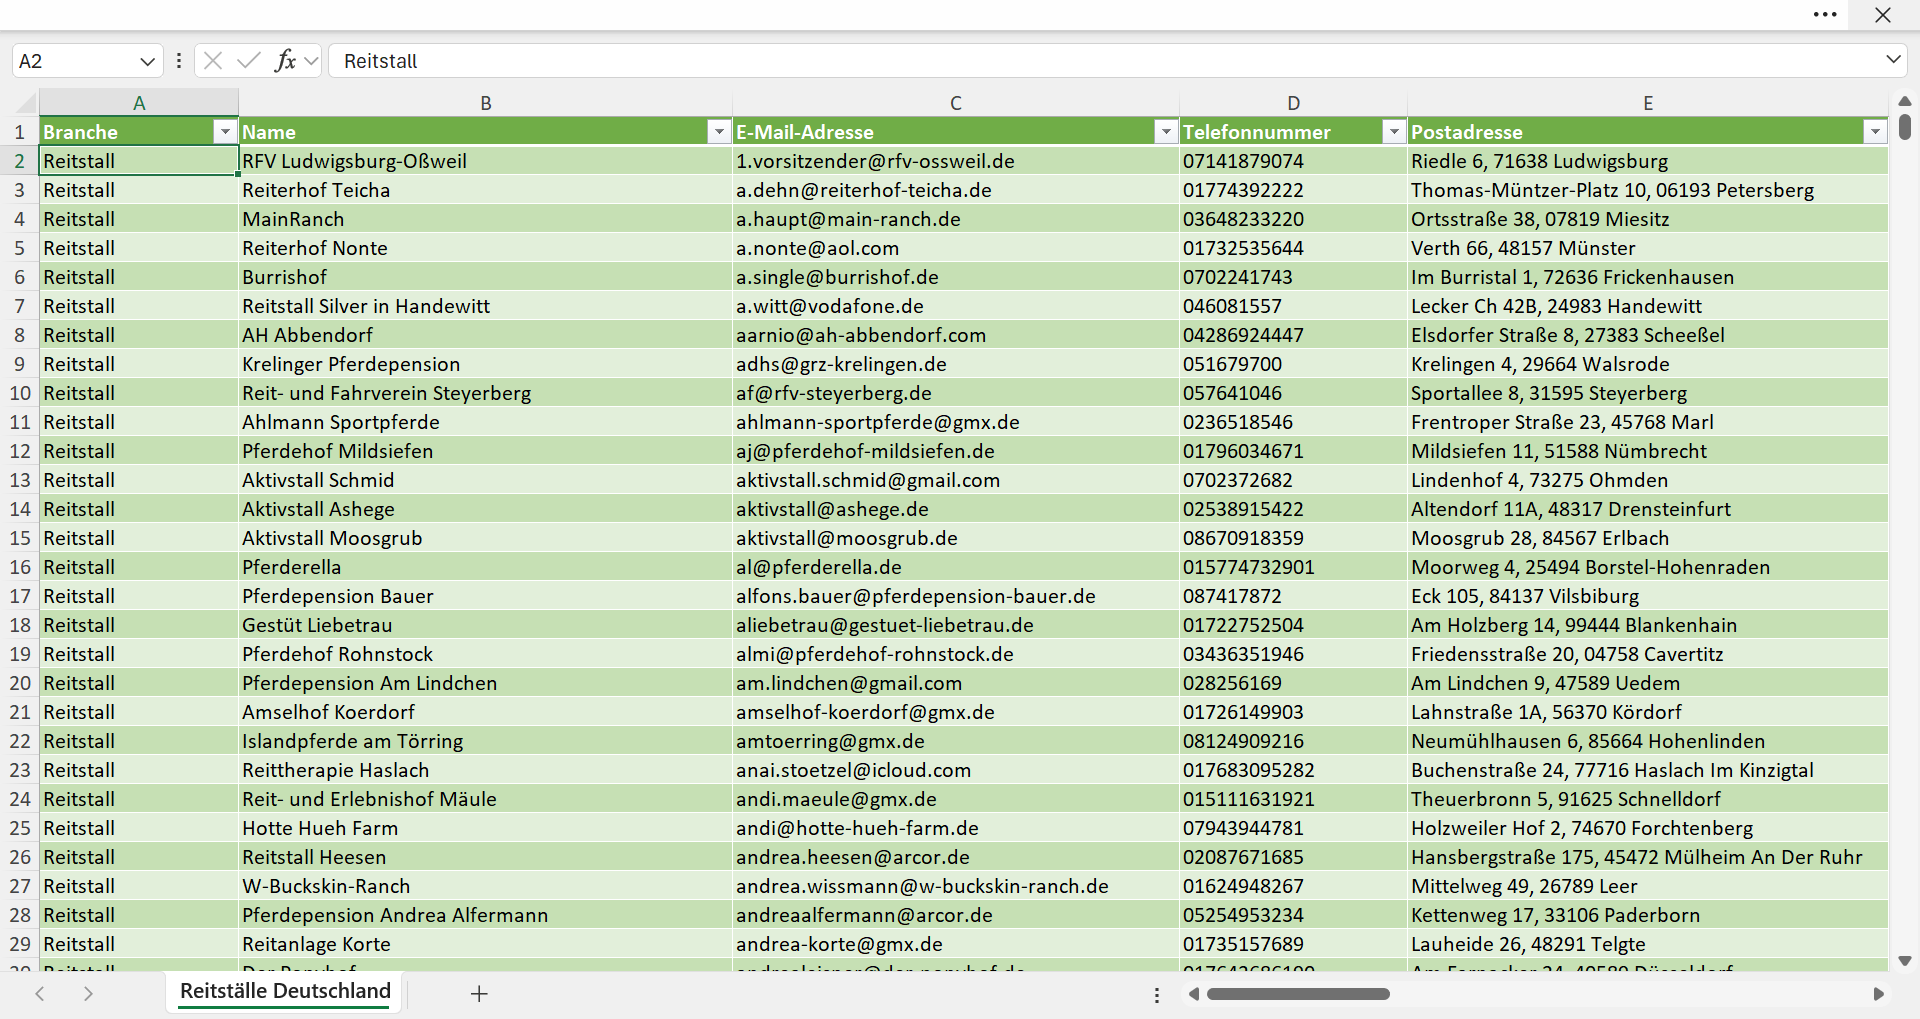
Task: Select row 22 header
Action: pyautogui.click(x=19, y=741)
